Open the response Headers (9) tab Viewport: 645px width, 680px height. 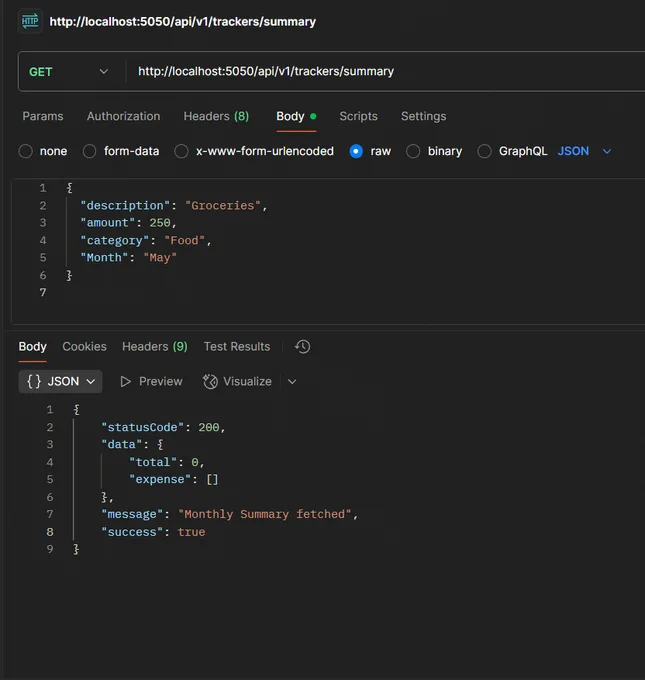tap(155, 347)
